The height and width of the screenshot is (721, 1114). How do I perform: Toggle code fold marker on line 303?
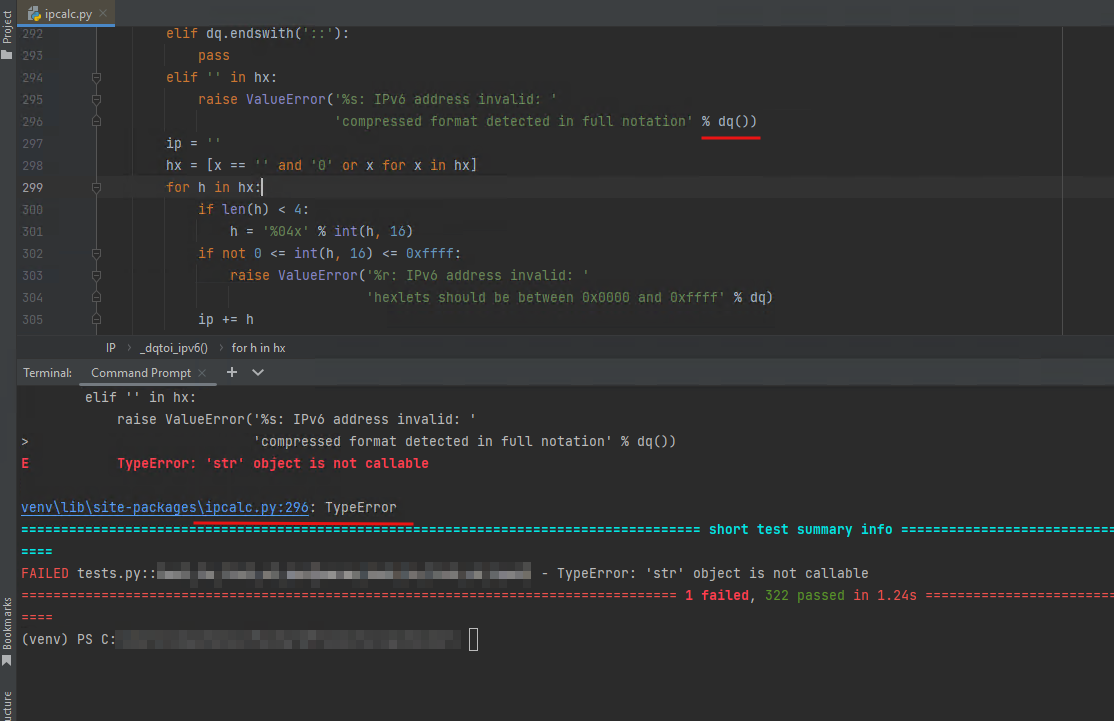tap(97, 276)
